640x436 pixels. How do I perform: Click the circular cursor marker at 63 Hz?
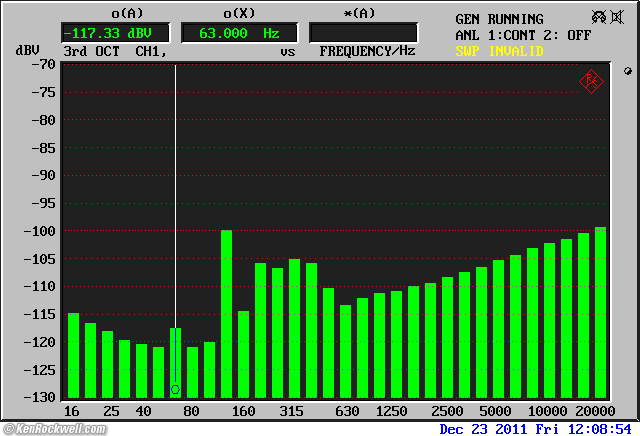point(175,389)
